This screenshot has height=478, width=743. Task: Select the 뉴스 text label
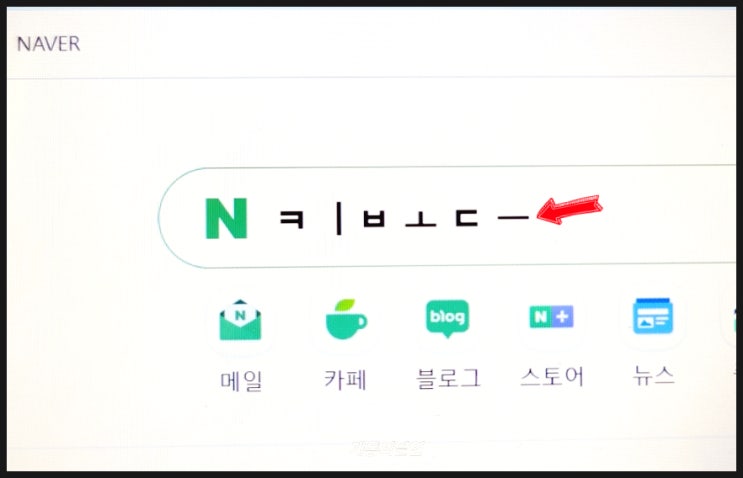pos(653,375)
